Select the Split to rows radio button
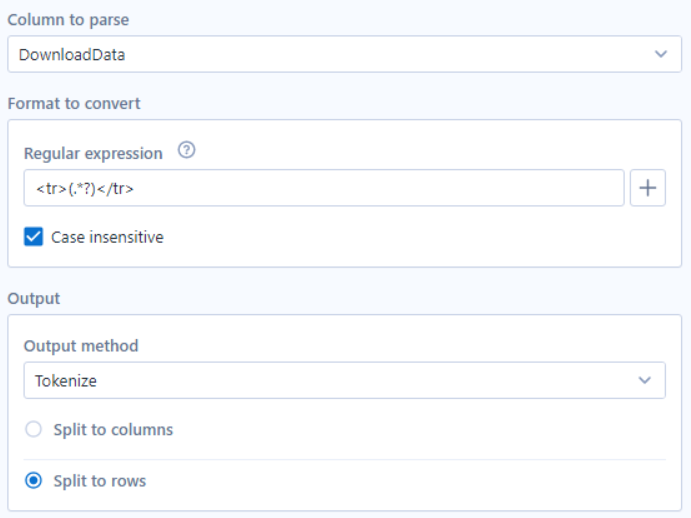Screen dimensions: 691x518 coord(33,481)
